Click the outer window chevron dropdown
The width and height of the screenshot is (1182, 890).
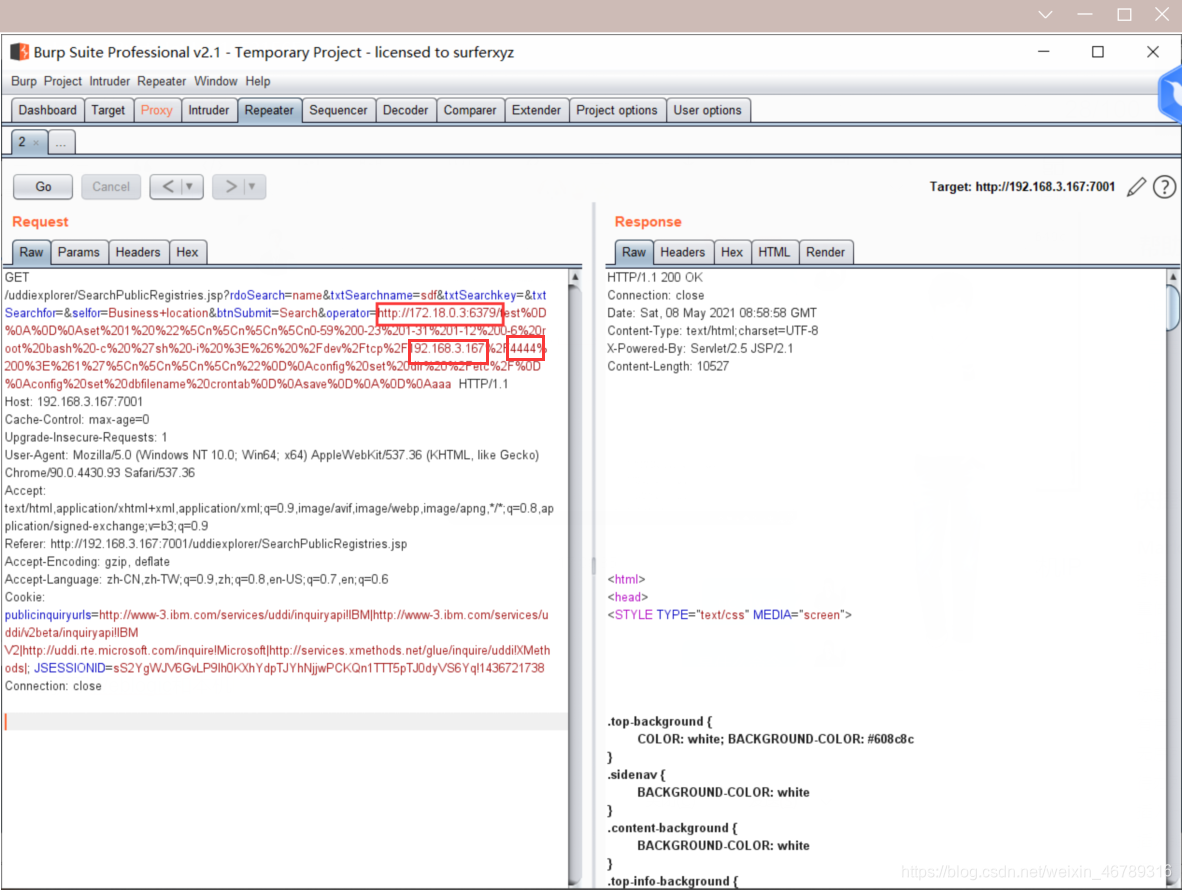point(1046,14)
